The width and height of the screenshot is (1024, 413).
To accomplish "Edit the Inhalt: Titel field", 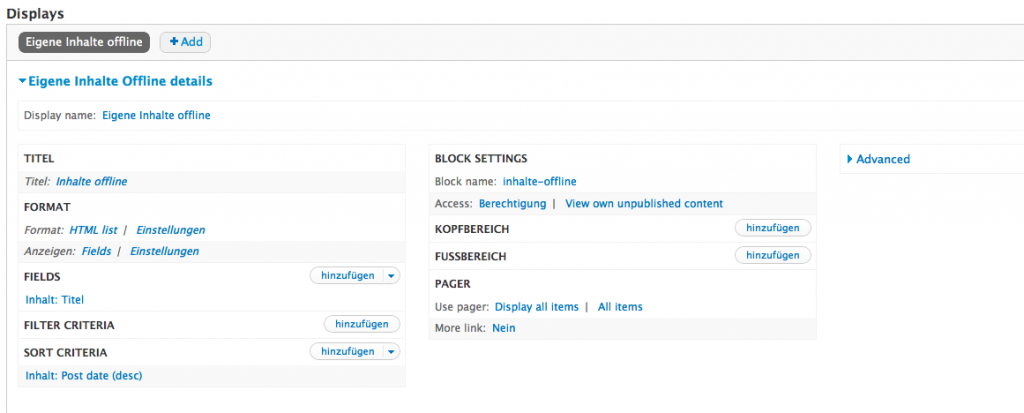I will pyautogui.click(x=55, y=299).
